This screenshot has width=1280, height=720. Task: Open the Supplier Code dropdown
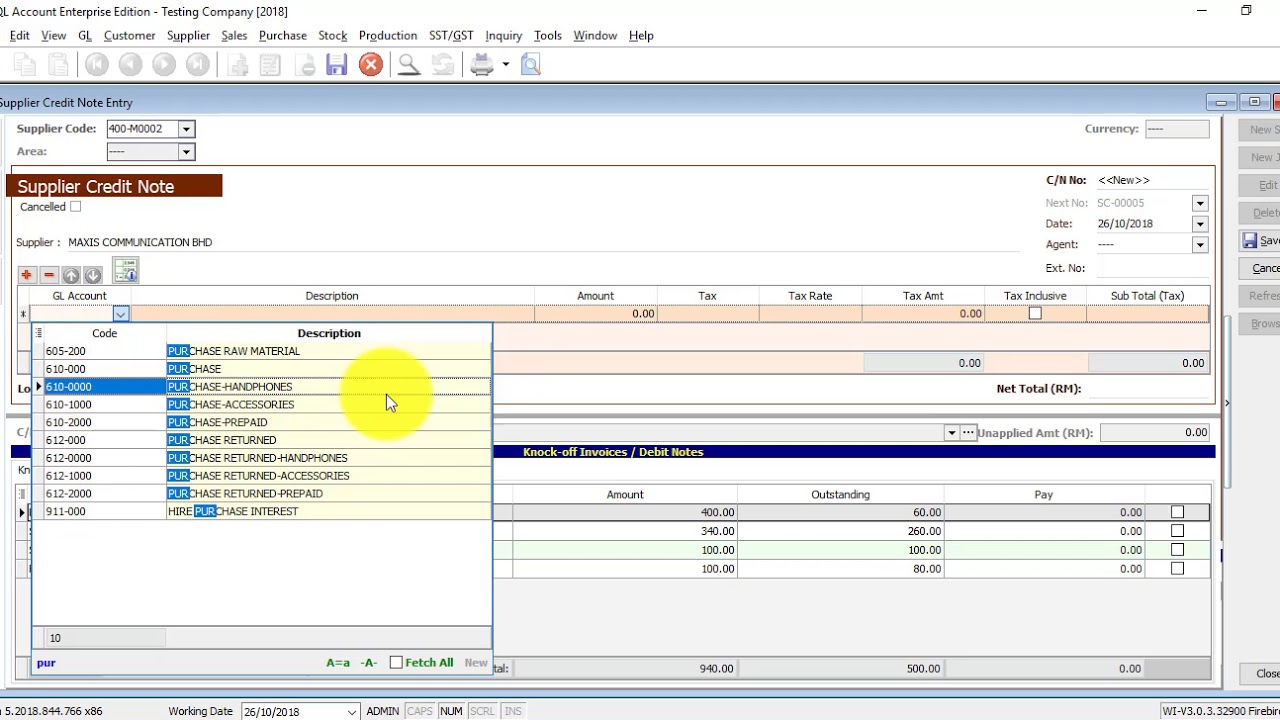click(x=186, y=129)
